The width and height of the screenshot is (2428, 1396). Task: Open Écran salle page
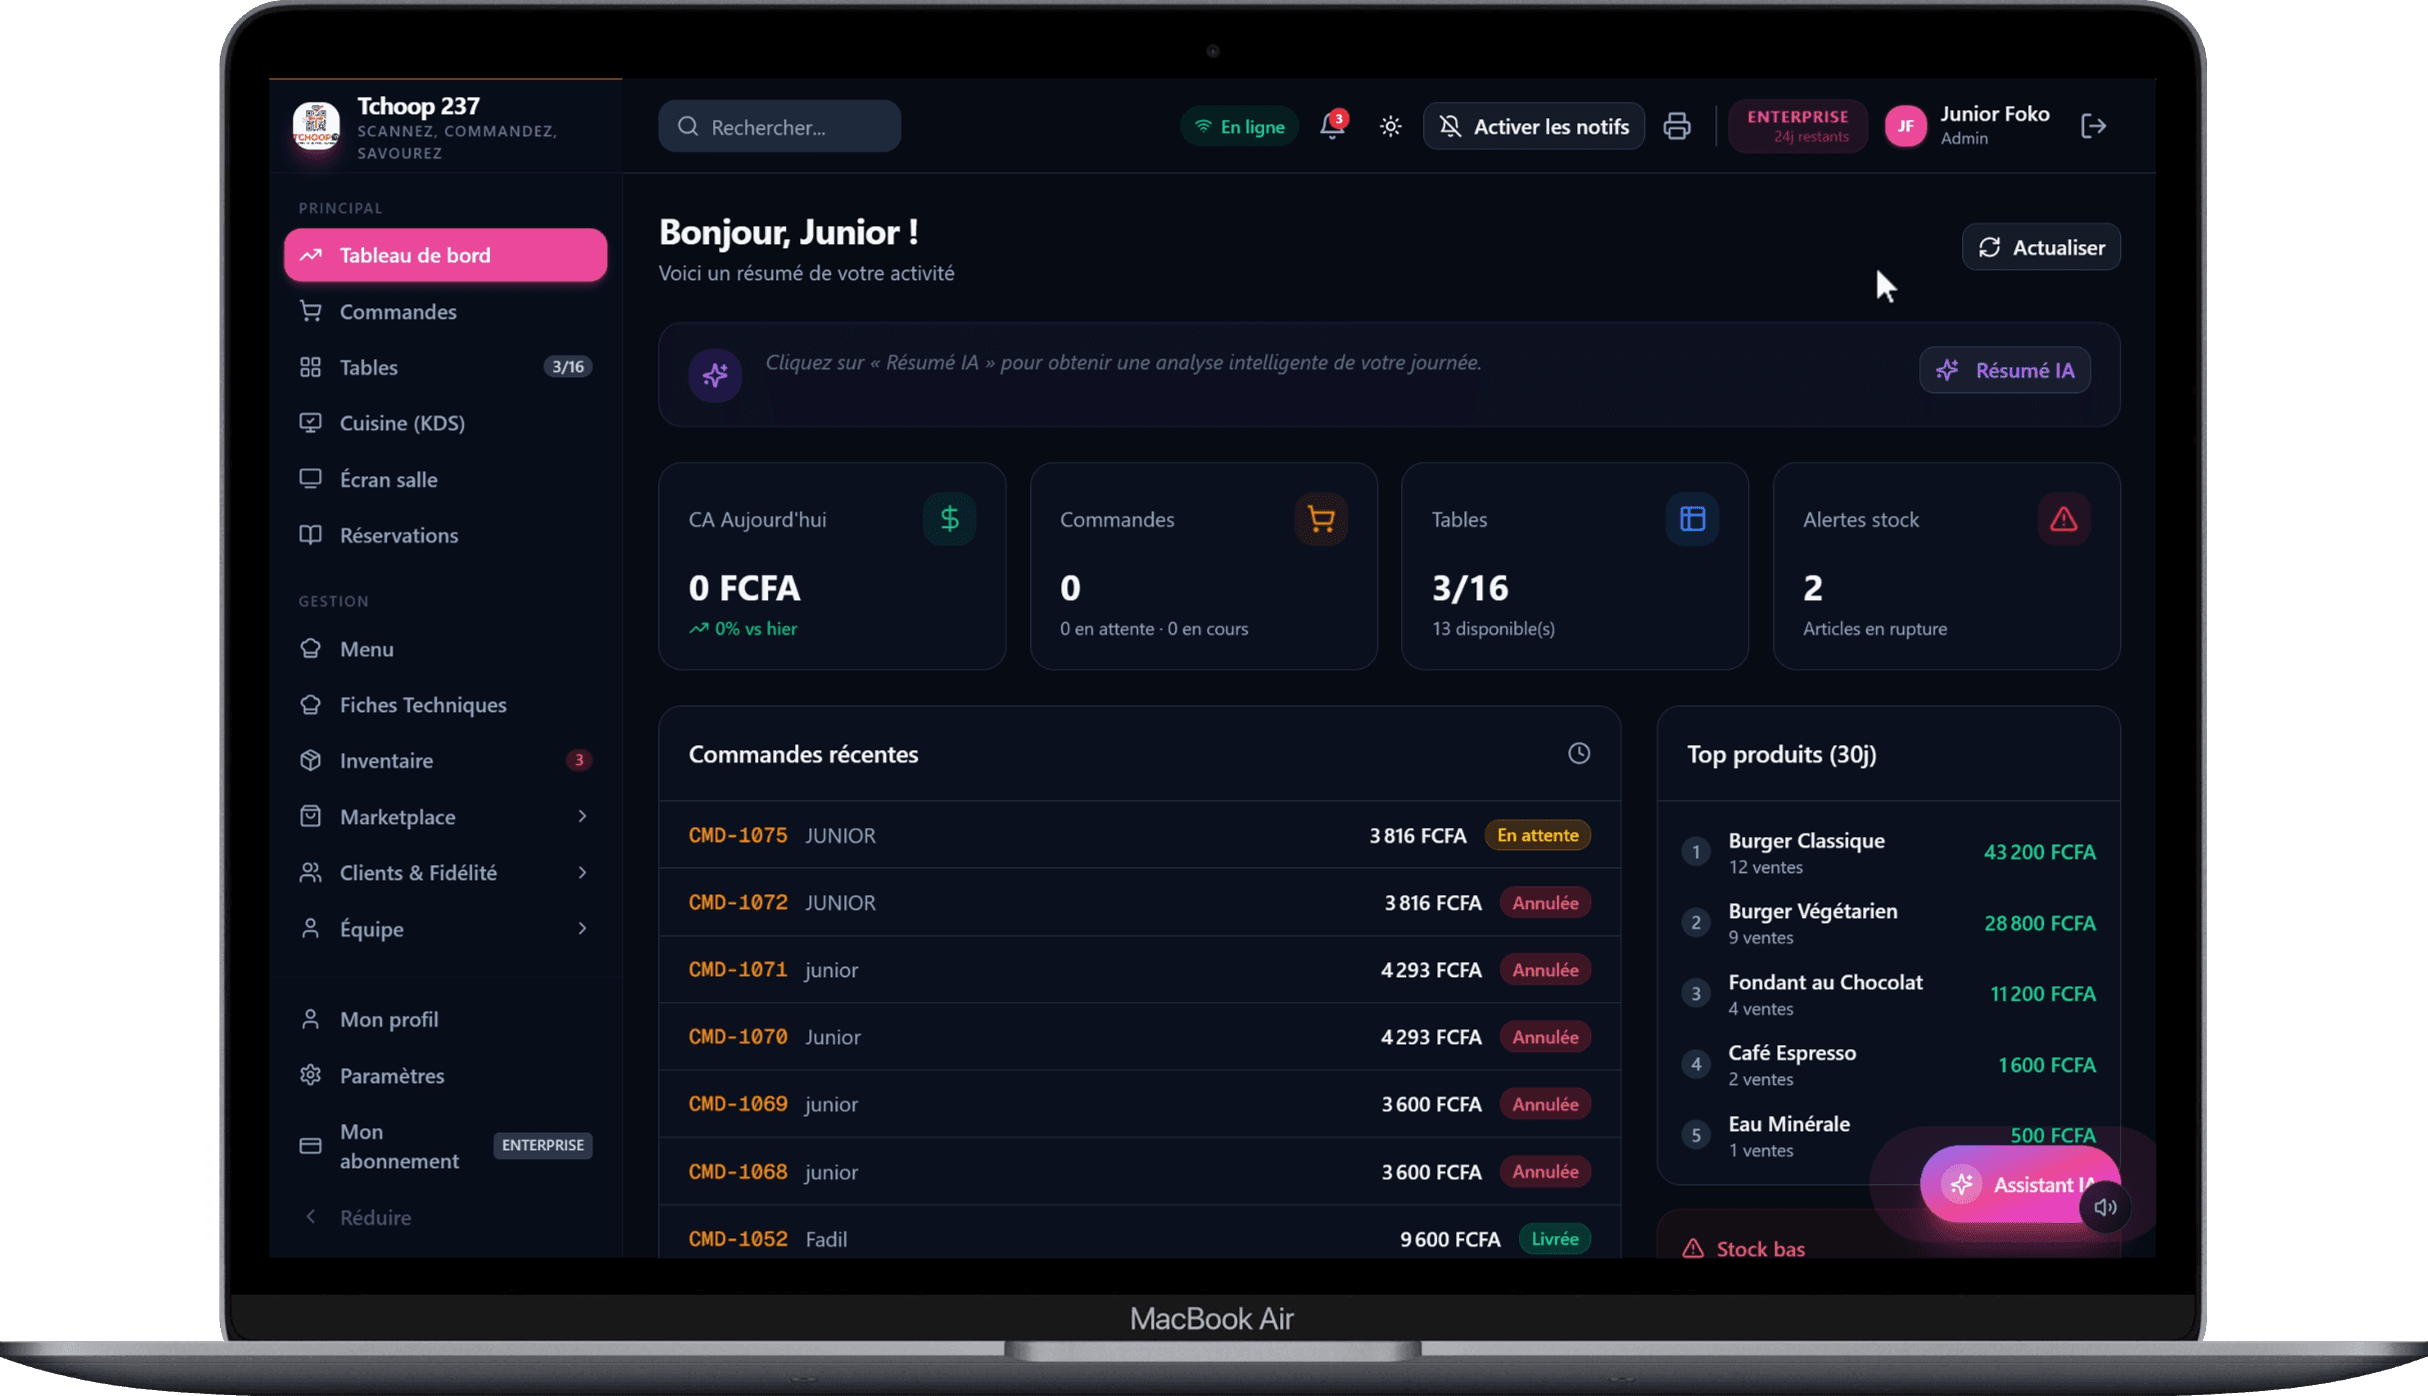point(445,479)
